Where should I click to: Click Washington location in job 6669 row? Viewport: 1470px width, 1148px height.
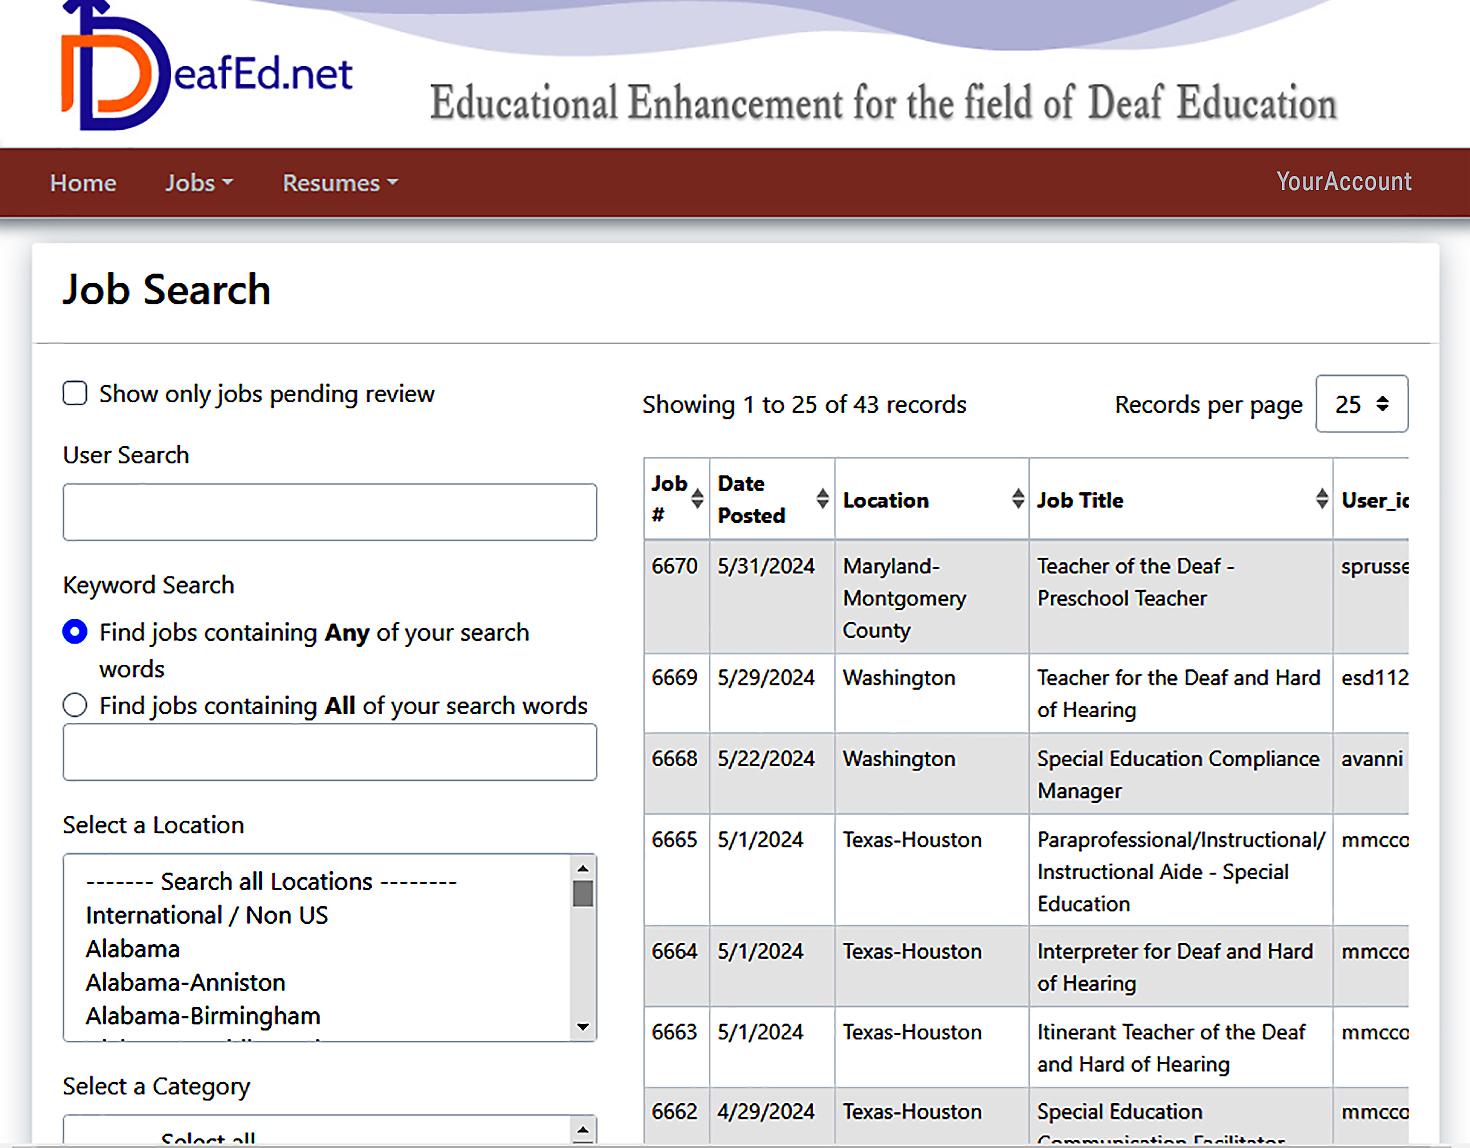click(899, 677)
